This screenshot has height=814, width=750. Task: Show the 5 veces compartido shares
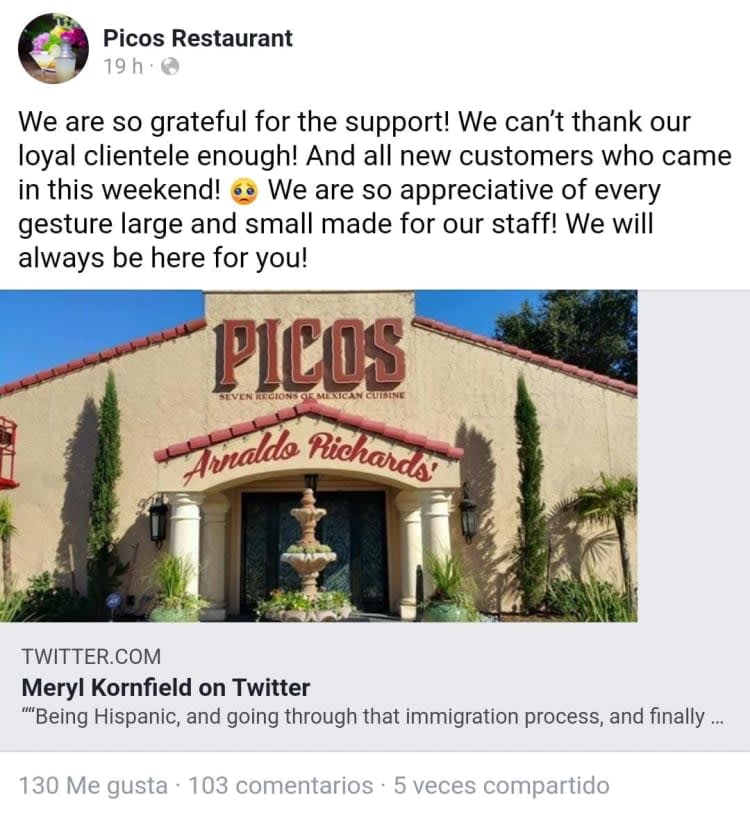501,785
